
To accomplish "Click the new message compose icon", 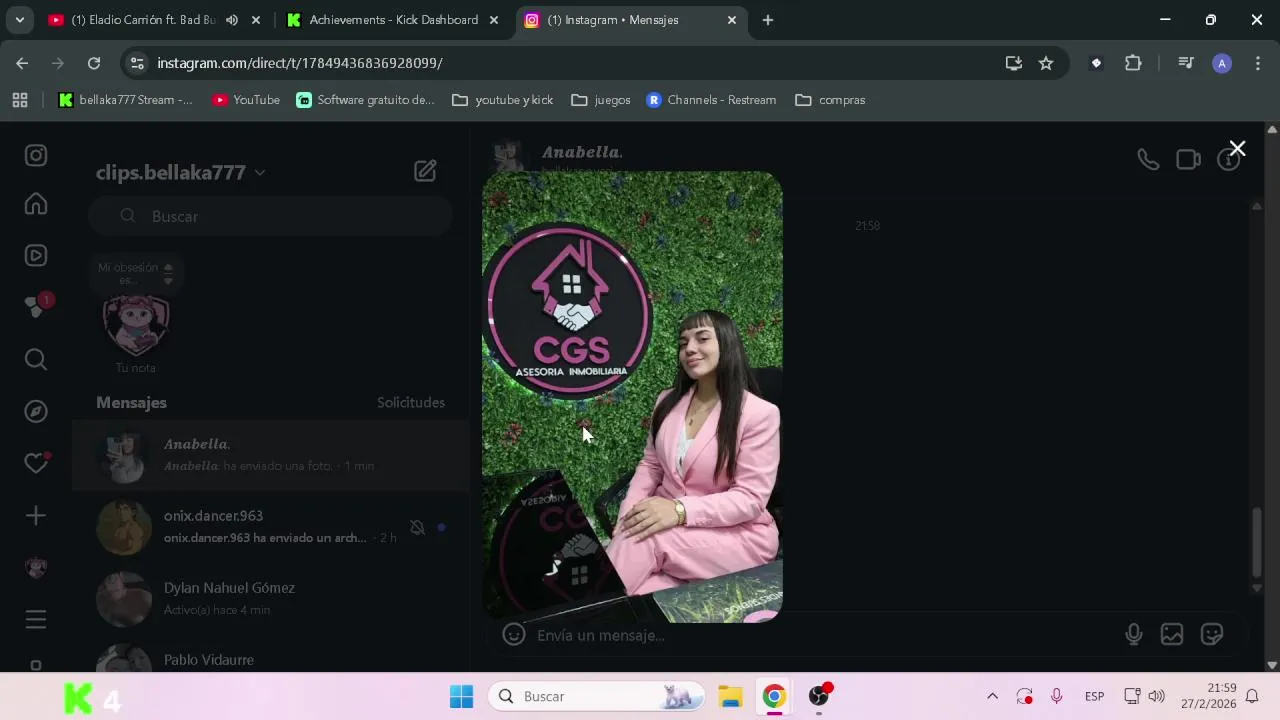I will (425, 171).
